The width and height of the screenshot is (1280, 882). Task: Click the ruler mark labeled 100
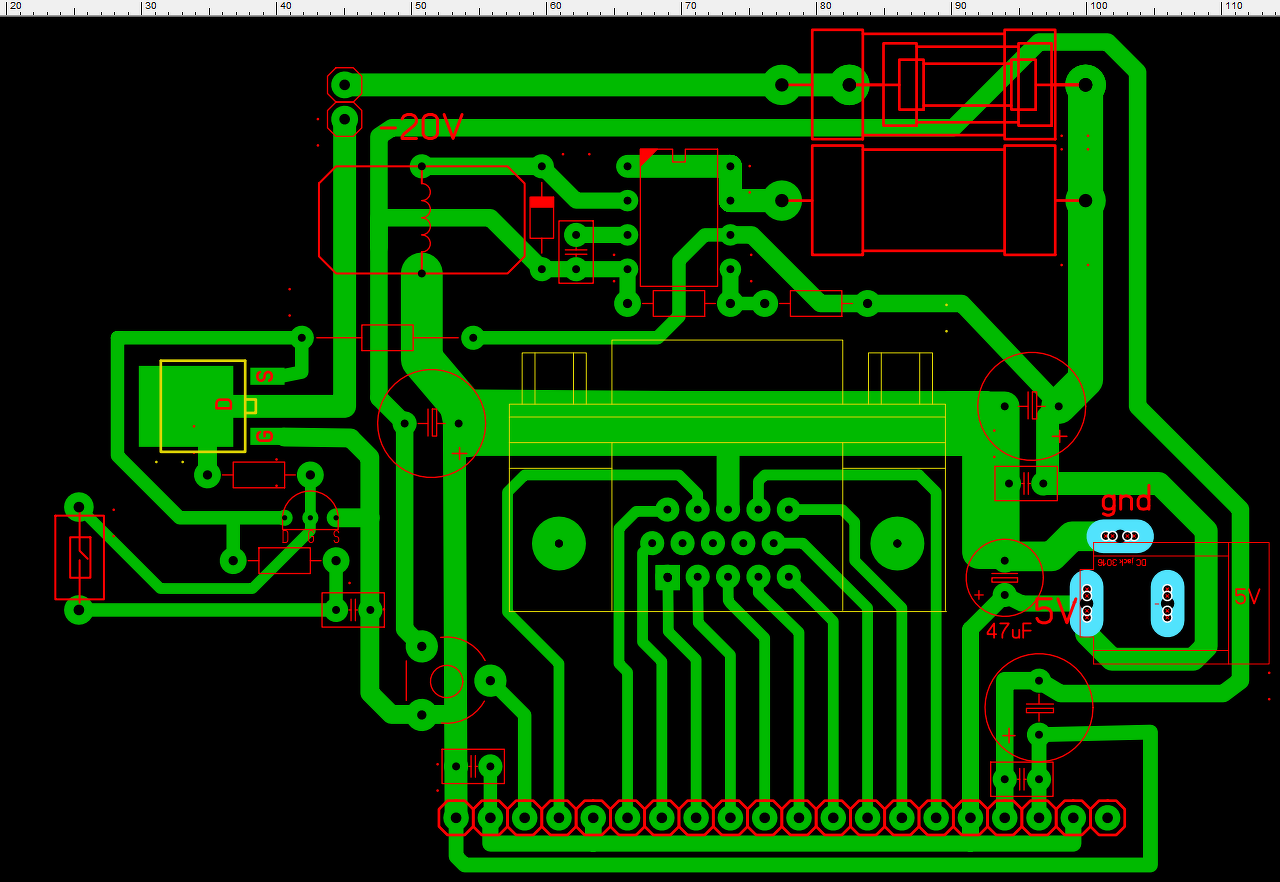1097,6
